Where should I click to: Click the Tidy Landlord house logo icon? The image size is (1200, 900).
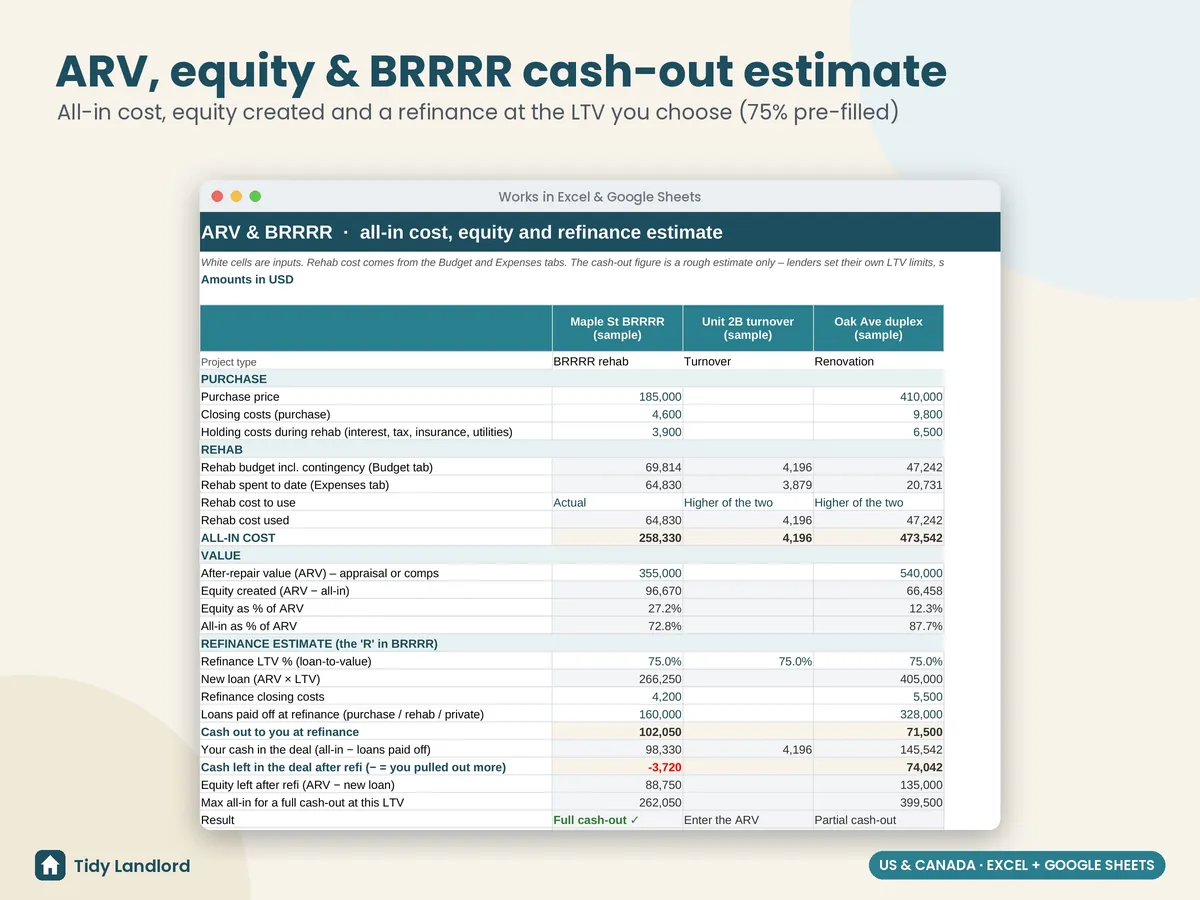click(x=50, y=865)
